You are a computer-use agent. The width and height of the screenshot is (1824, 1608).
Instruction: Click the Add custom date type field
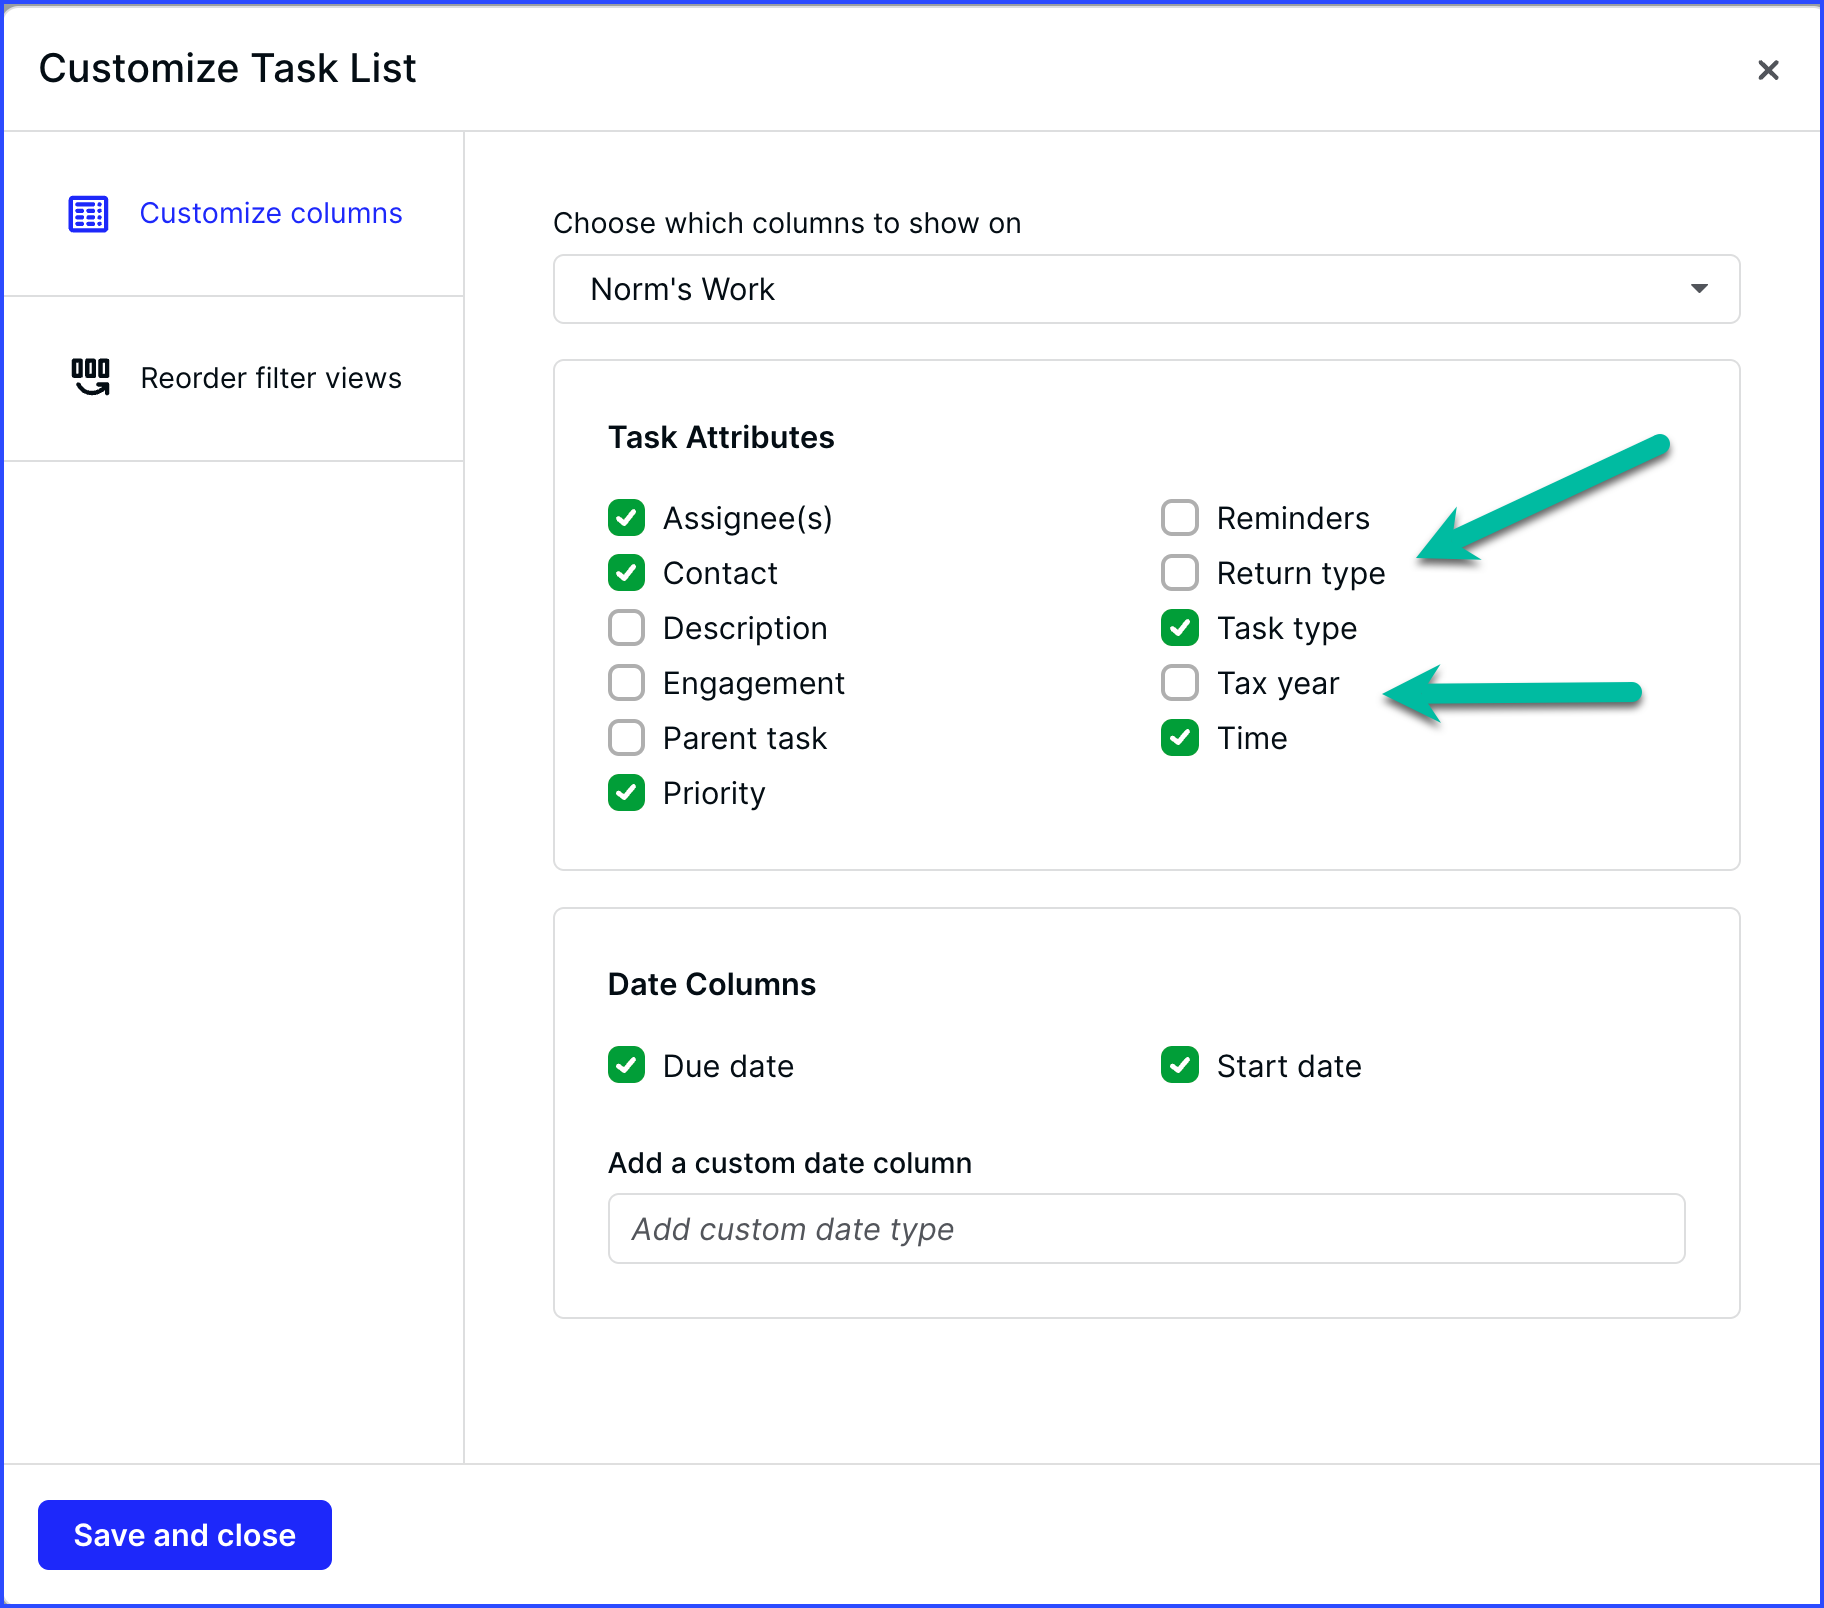[1146, 1228]
